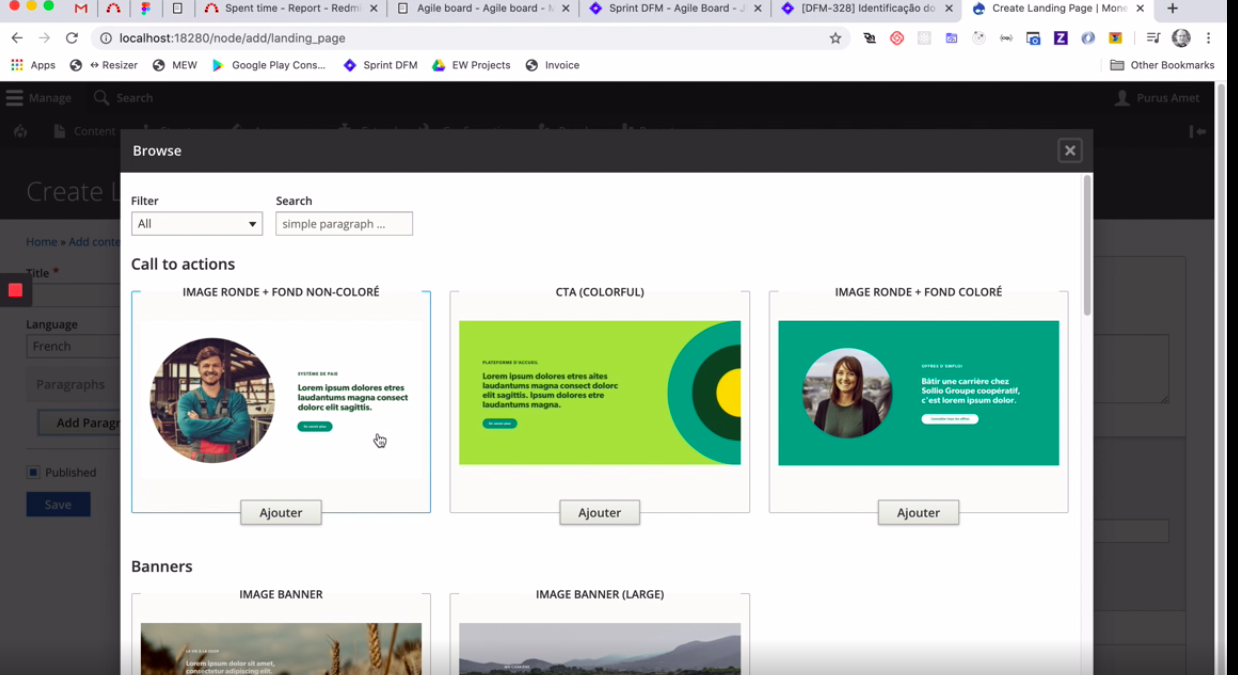Click the Save button
The image size is (1238, 675).
58,504
